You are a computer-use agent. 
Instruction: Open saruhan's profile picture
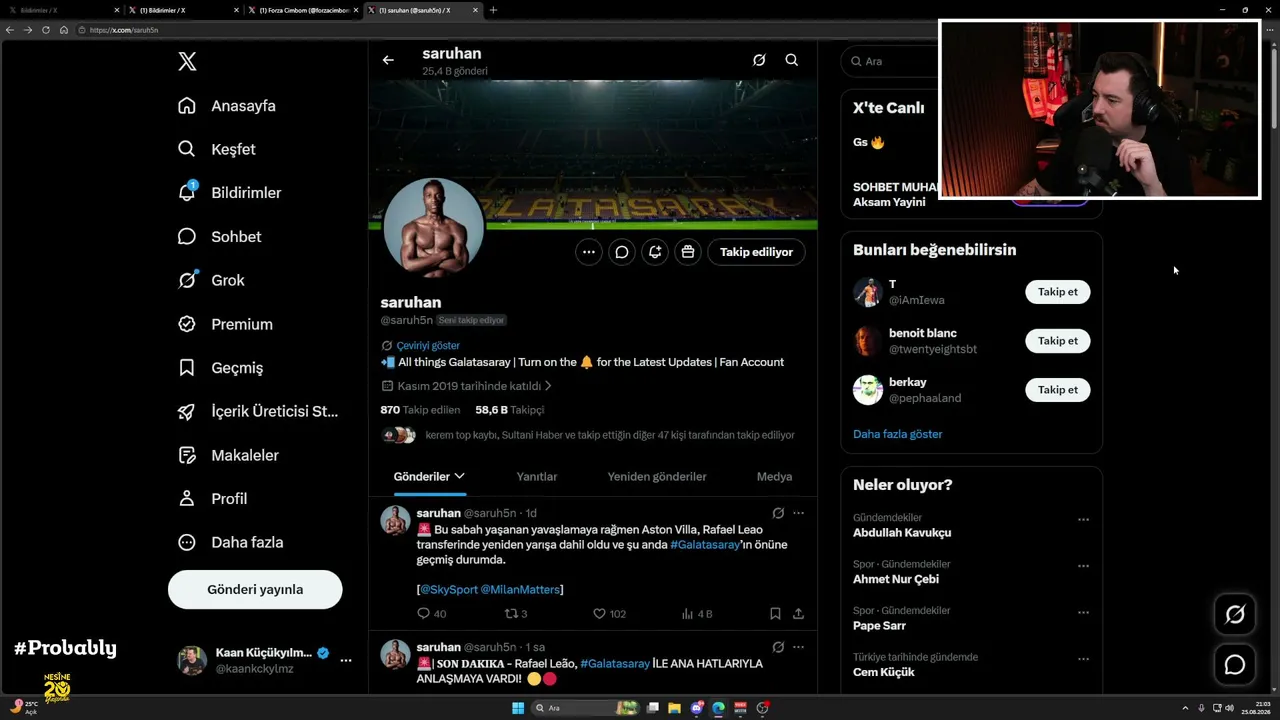pos(433,228)
